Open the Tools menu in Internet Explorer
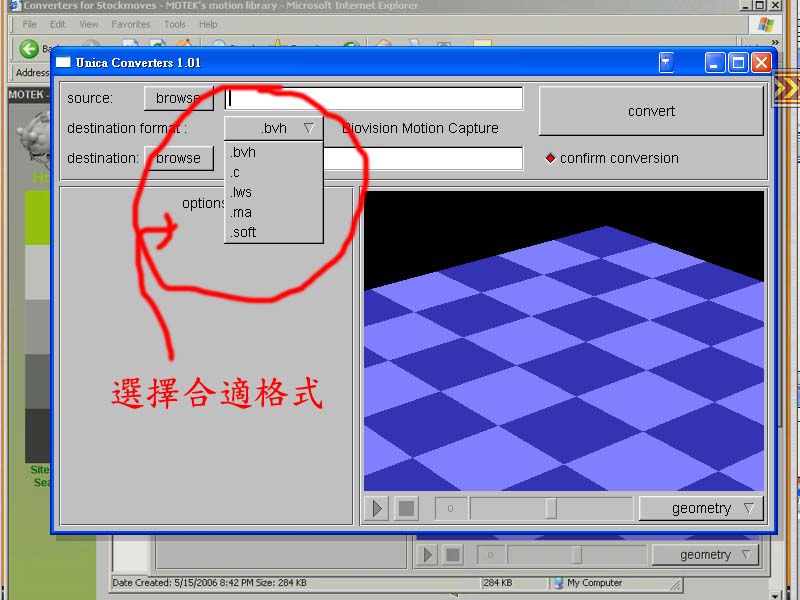The height and width of the screenshot is (600, 800). (175, 24)
